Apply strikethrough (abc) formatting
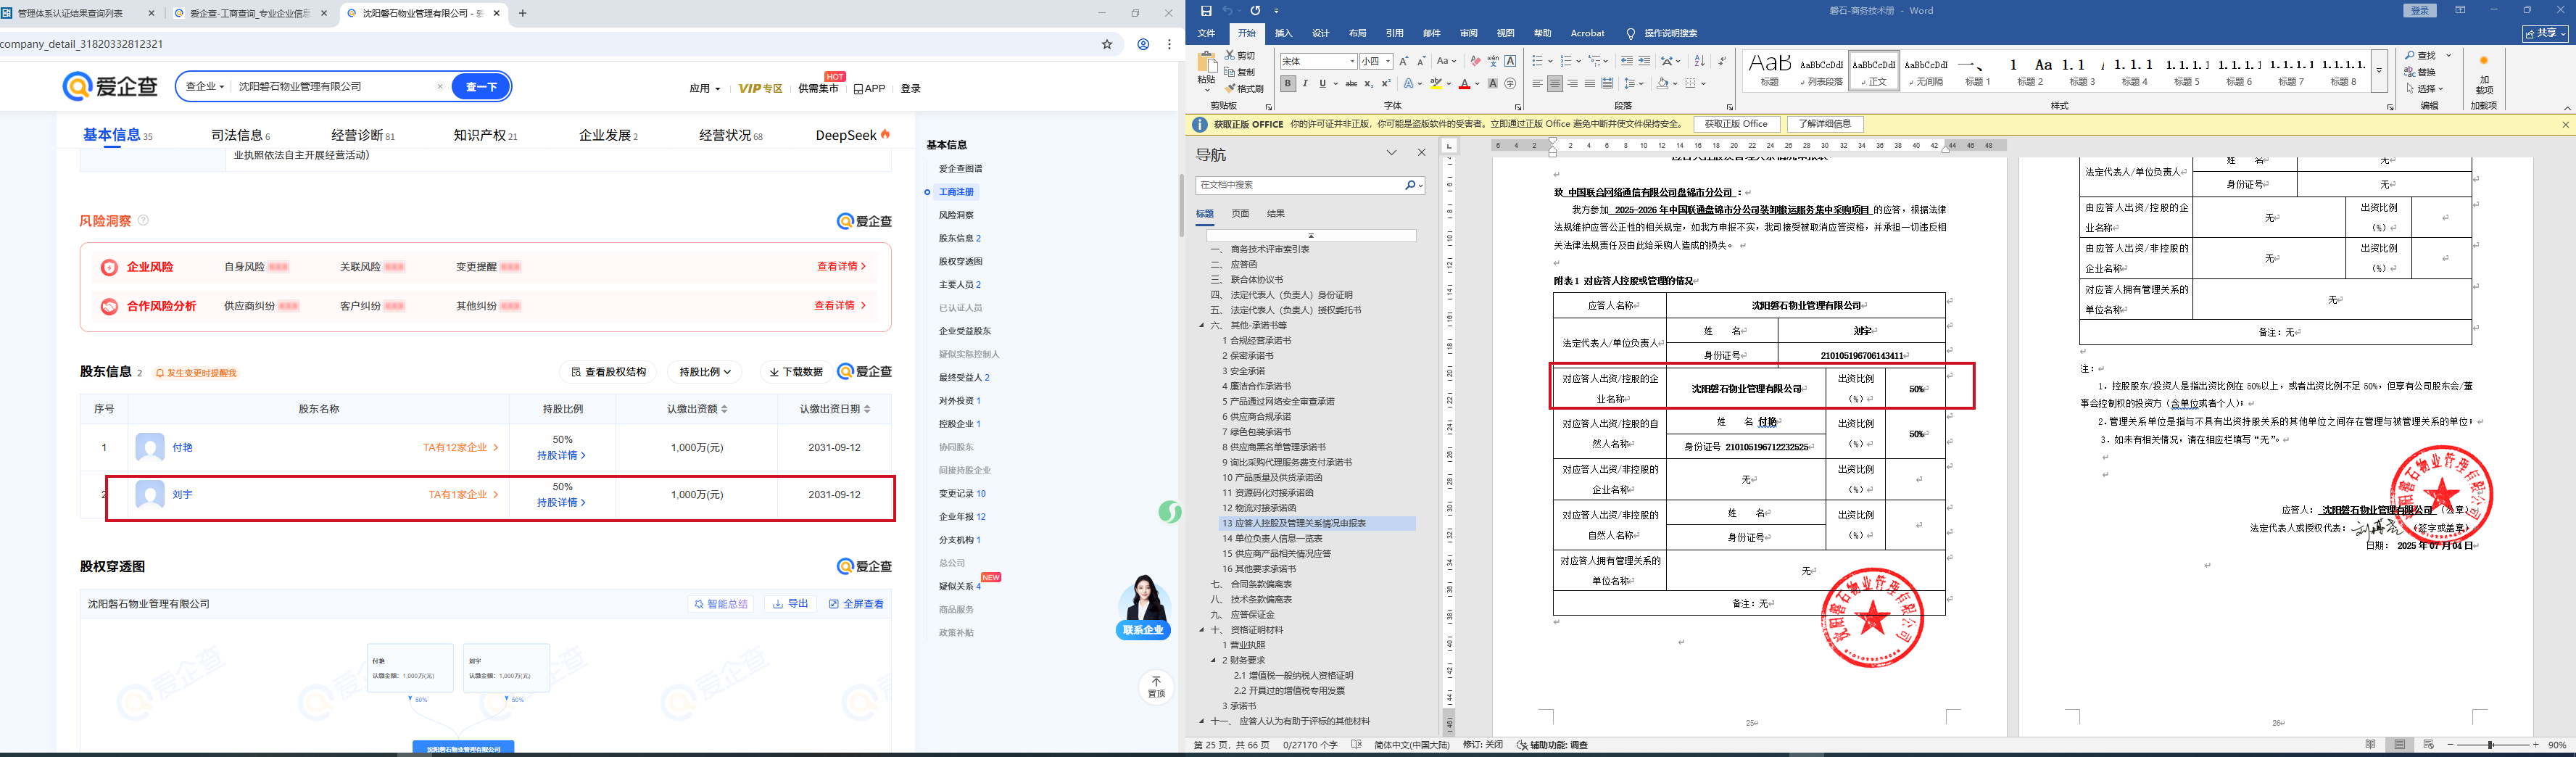This screenshot has height=757, width=2576. coord(1351,84)
